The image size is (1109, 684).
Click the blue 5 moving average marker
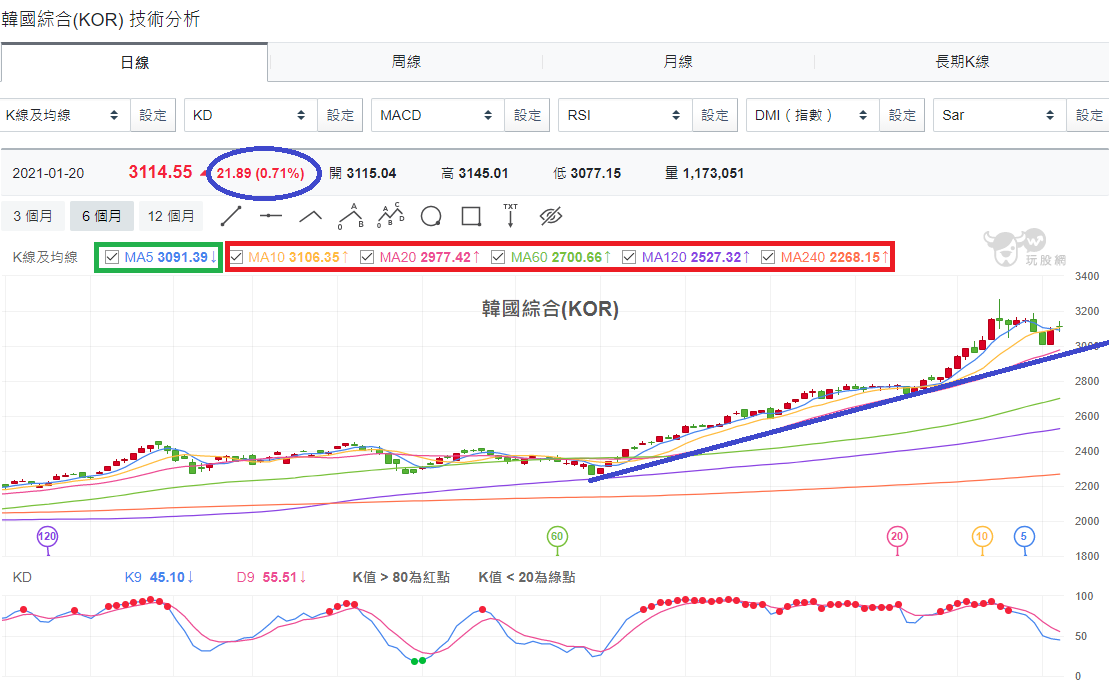1024,536
